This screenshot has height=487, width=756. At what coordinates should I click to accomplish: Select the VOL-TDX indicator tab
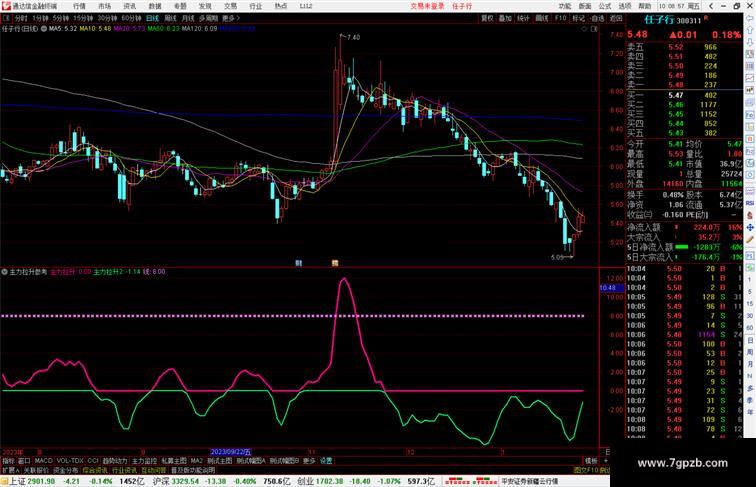70,461
